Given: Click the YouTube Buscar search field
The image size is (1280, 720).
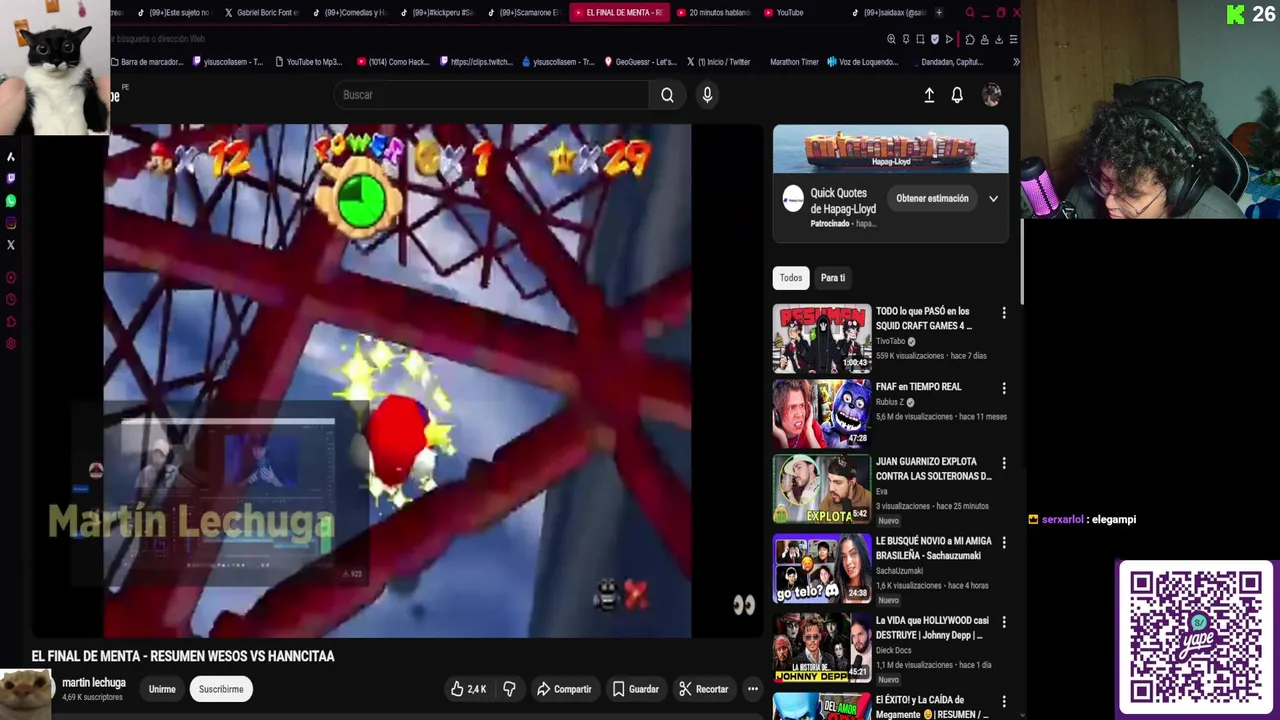Looking at the screenshot, I should [x=492, y=95].
